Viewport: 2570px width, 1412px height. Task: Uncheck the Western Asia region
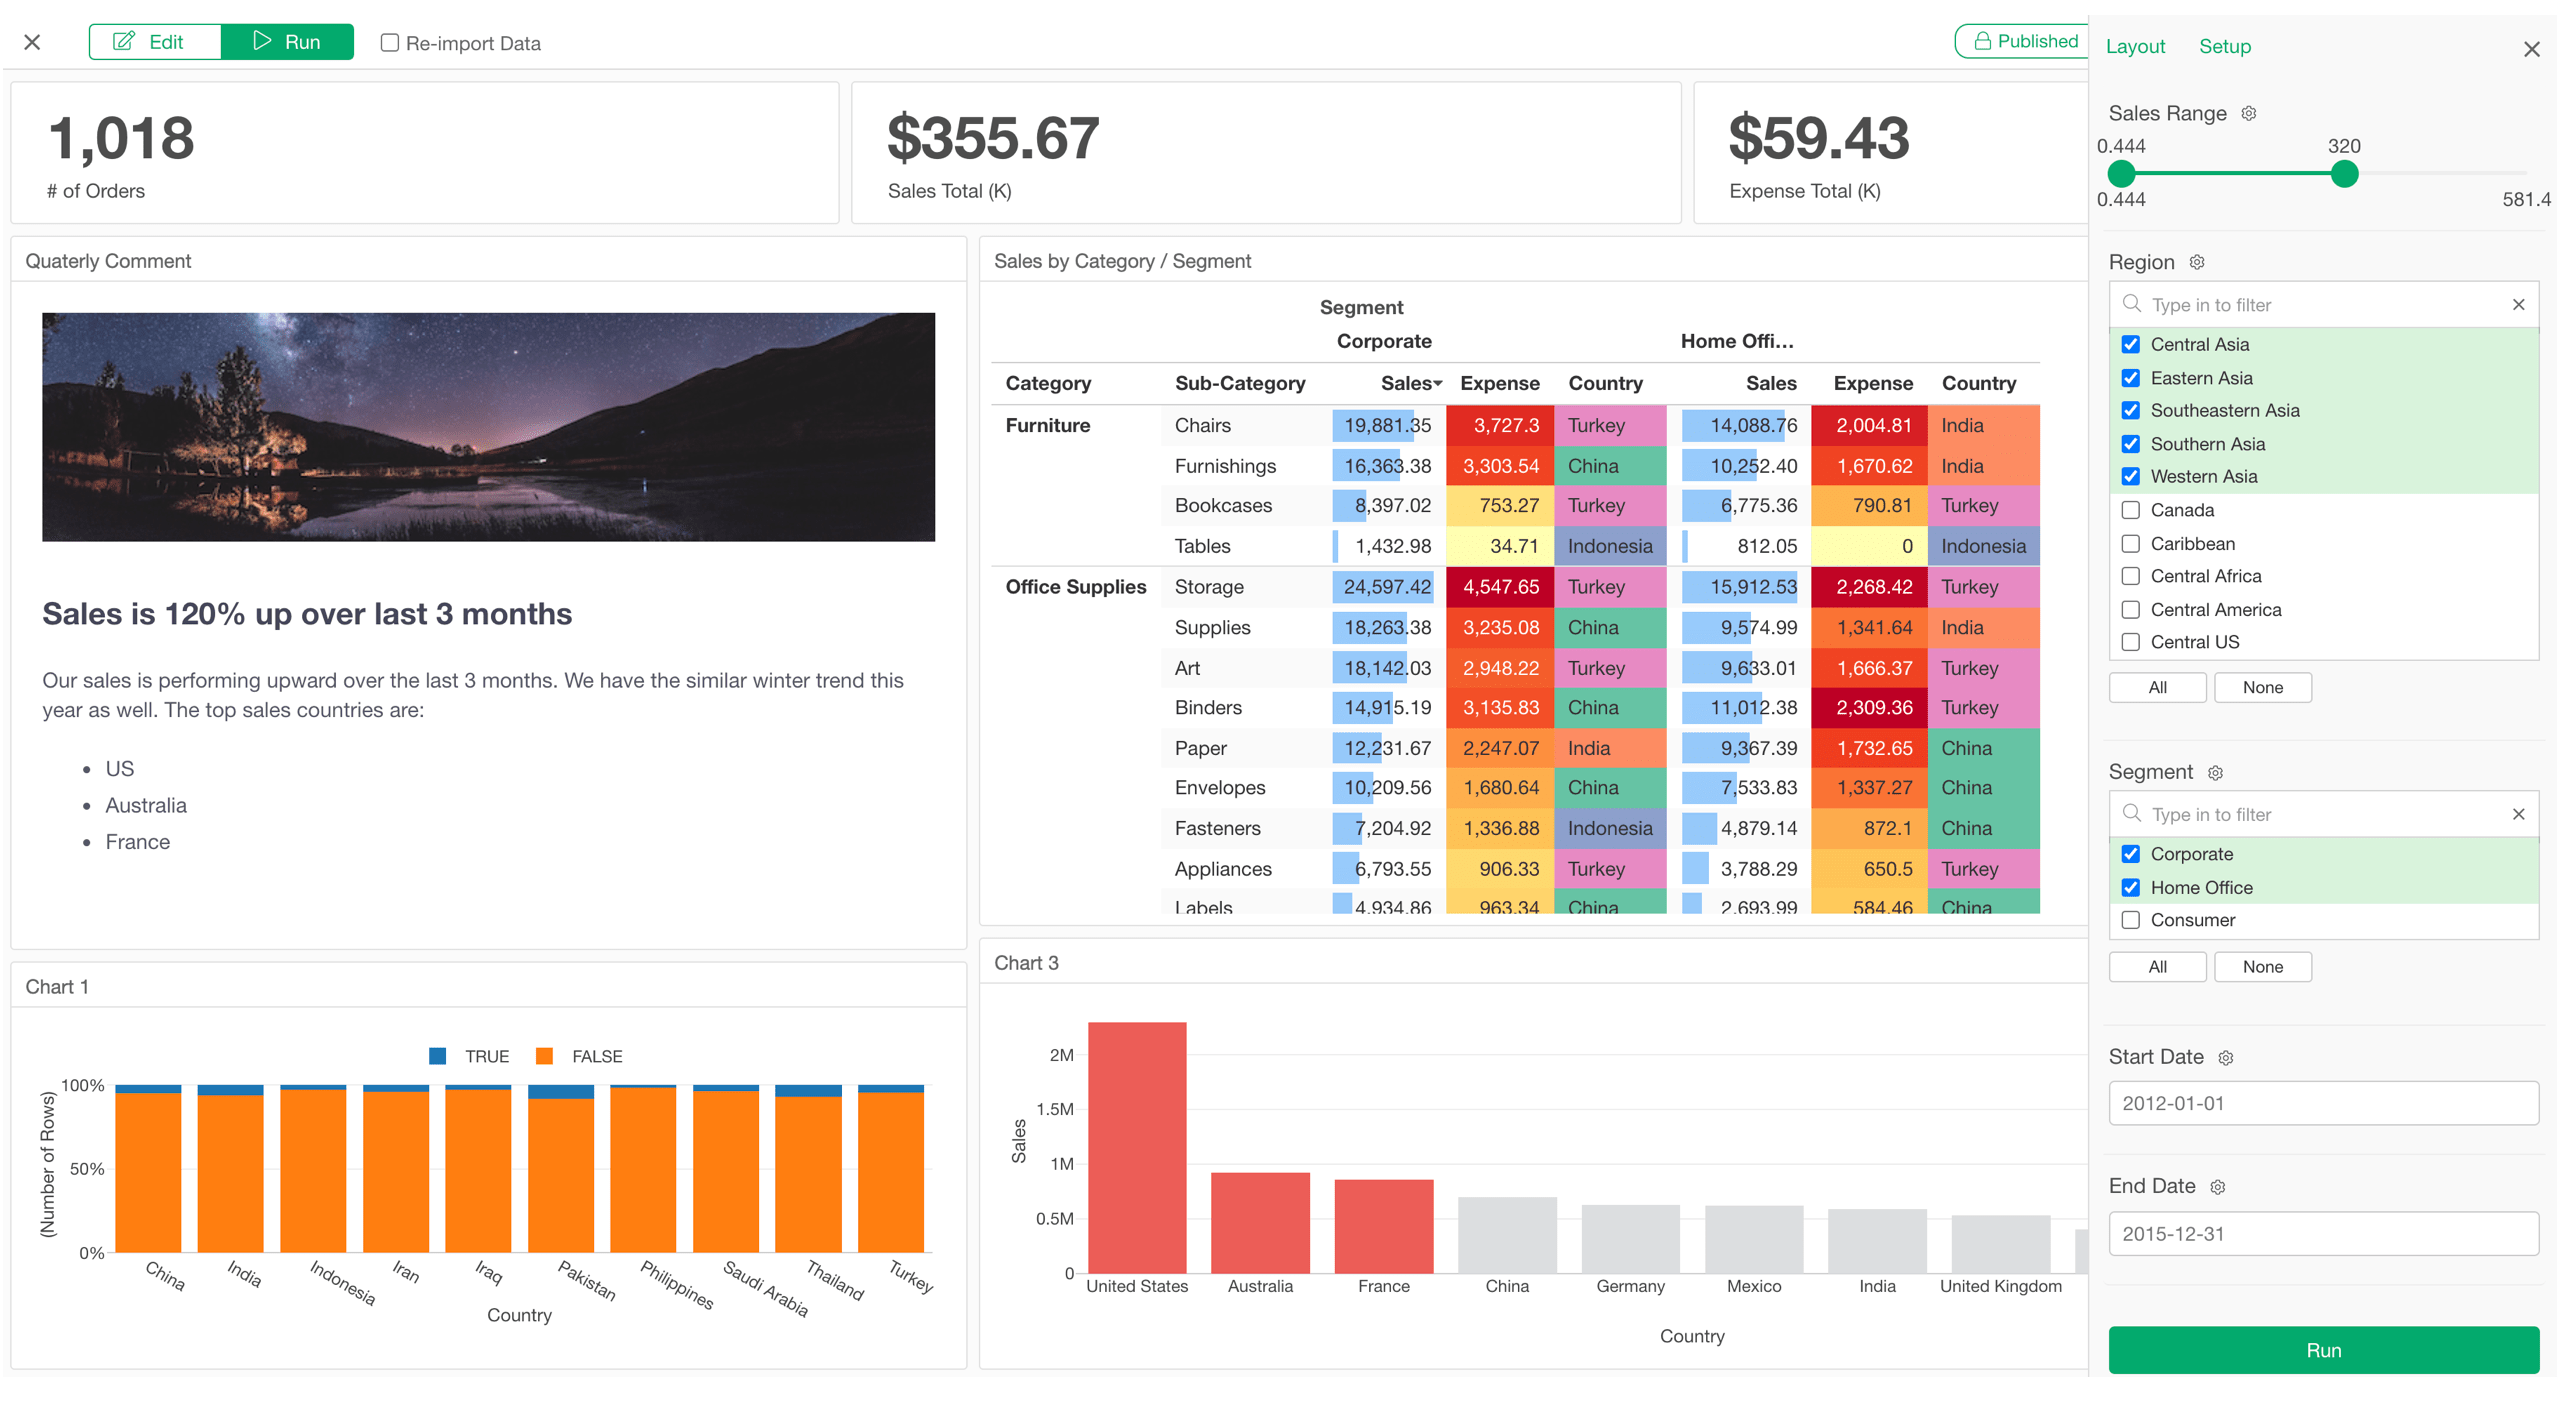(2131, 477)
